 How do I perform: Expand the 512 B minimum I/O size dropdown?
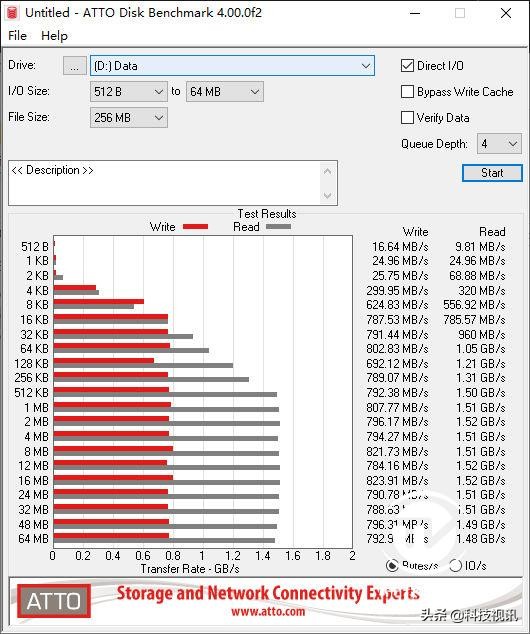pos(129,92)
